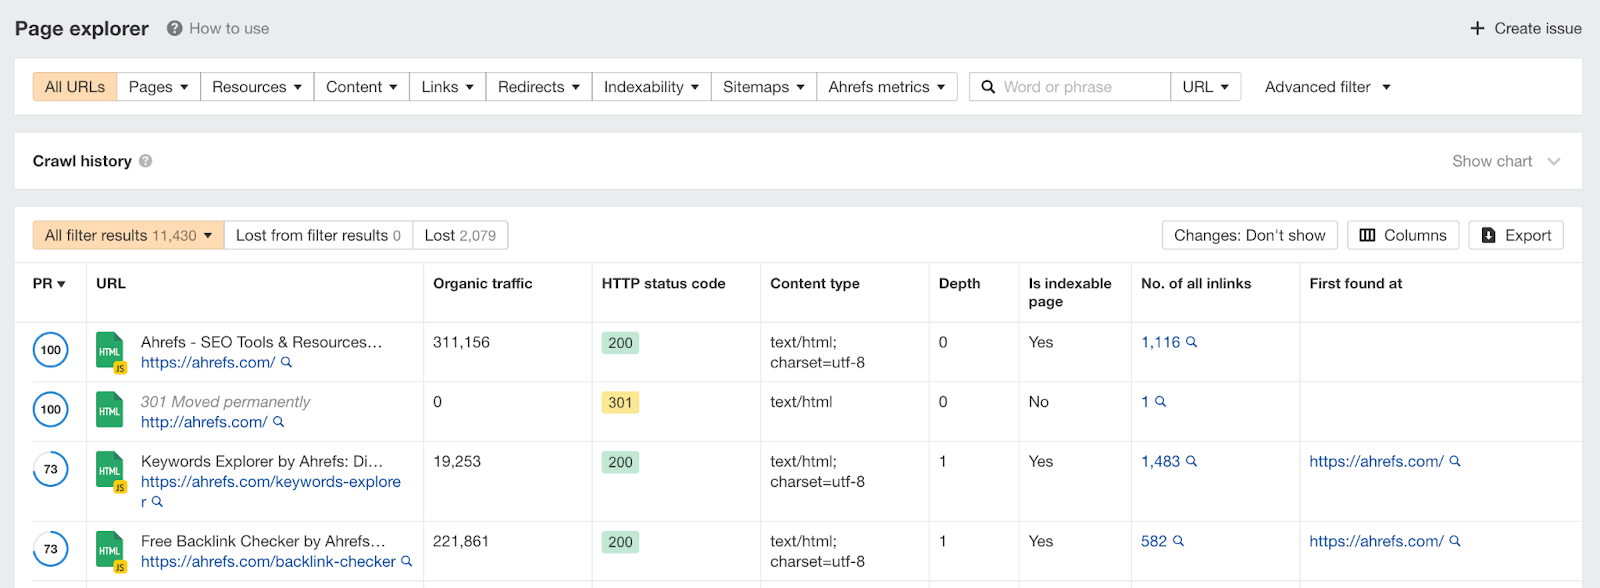Click magnifier in First found at for Keywords Explorer row
The height and width of the screenshot is (588, 1600).
[1455, 461]
